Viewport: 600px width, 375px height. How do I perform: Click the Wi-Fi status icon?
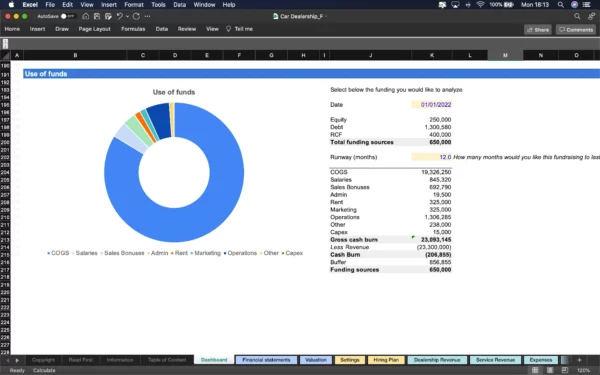[480, 5]
